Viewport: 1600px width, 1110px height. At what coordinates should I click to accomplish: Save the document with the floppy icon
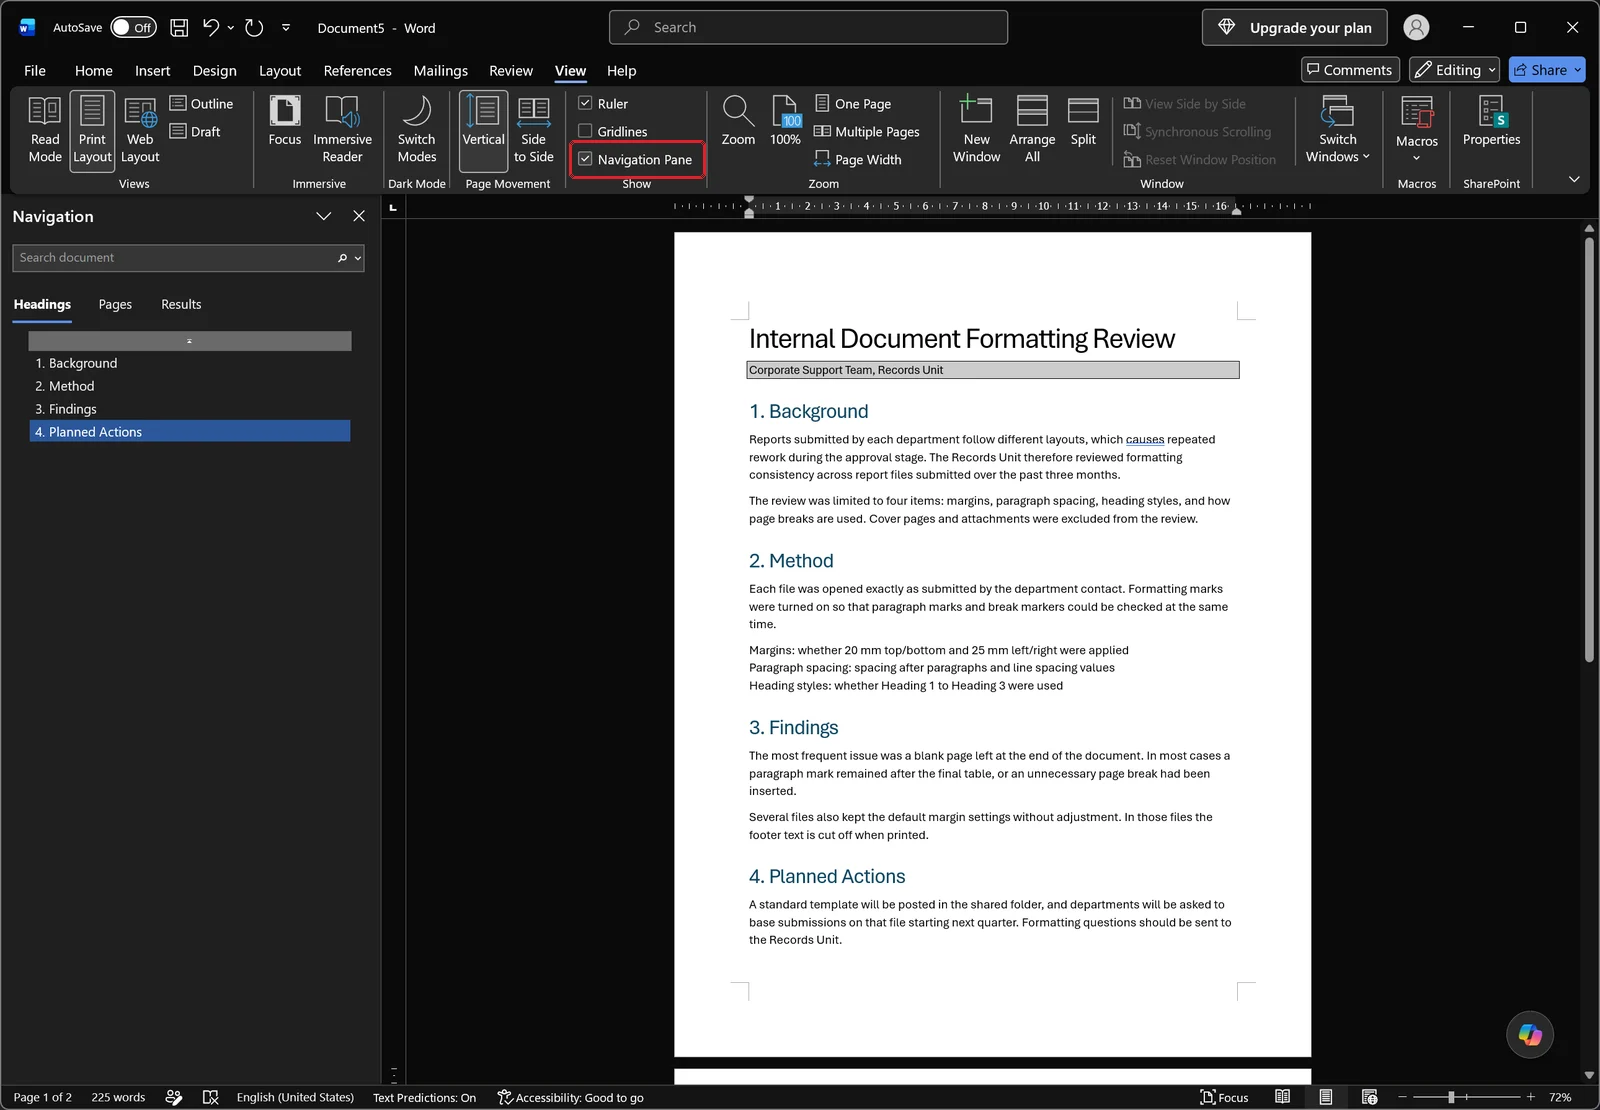(x=179, y=28)
